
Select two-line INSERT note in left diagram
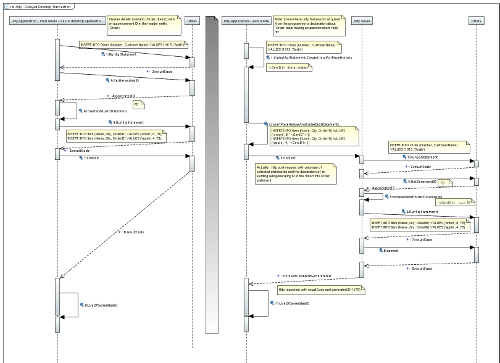[x=116, y=136]
